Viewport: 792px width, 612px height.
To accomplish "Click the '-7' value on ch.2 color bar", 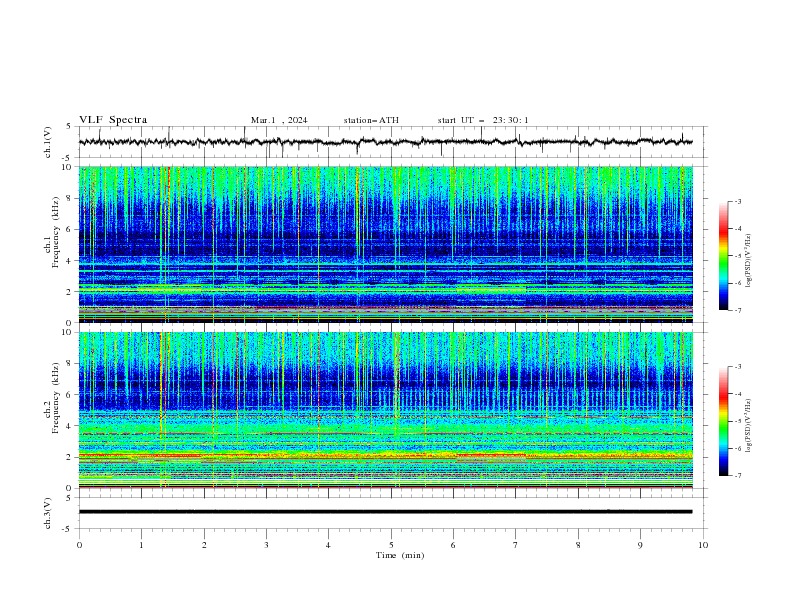I will [x=738, y=475].
